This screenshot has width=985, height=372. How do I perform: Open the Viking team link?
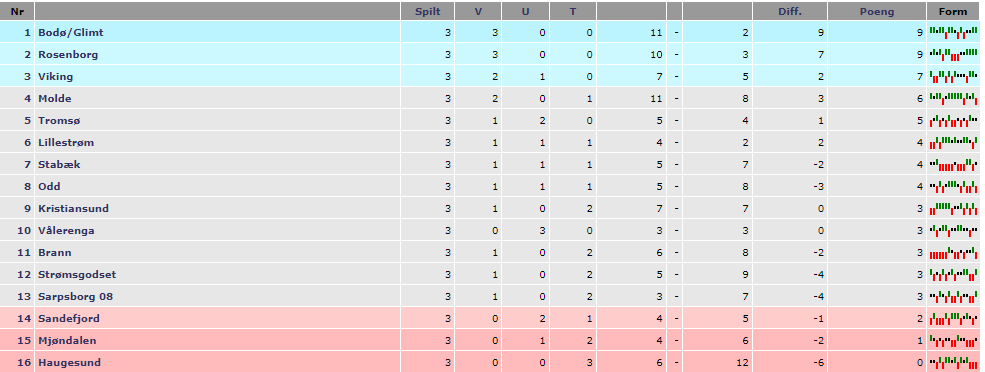(x=55, y=76)
